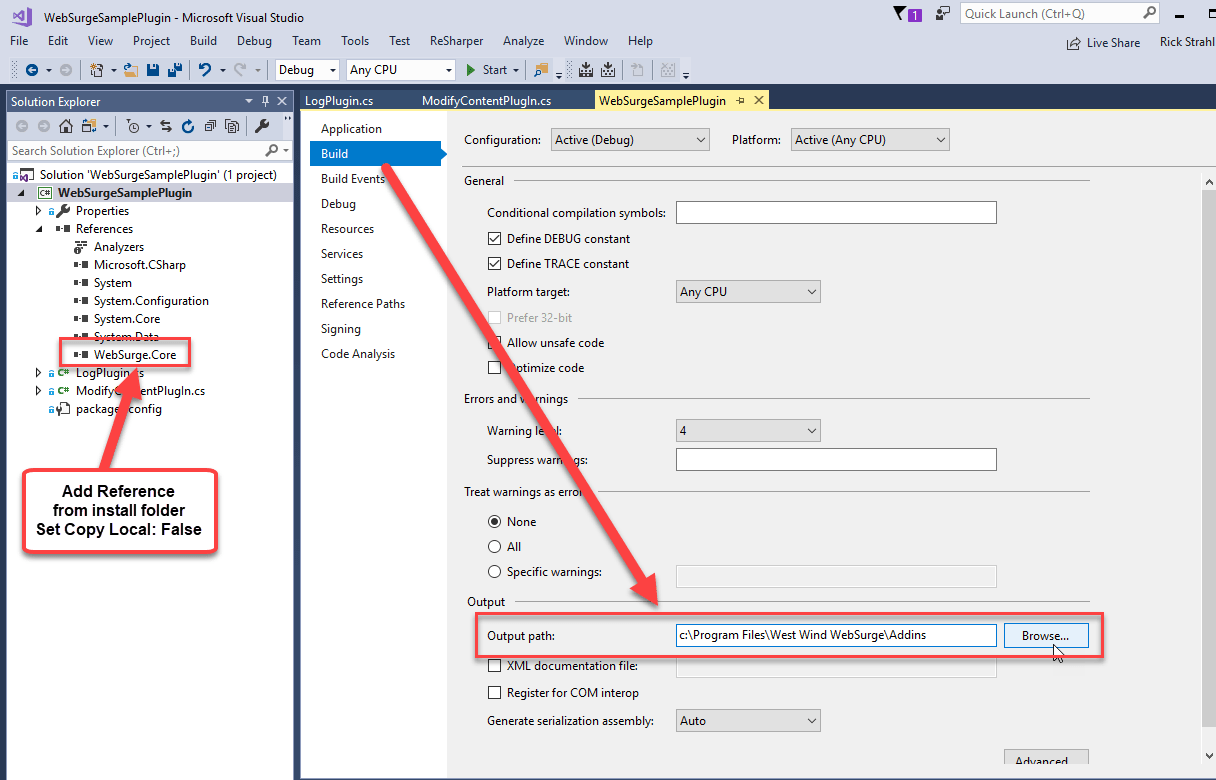Expand the Properties node in Solution Explorer
1216x780 pixels.
(x=39, y=211)
